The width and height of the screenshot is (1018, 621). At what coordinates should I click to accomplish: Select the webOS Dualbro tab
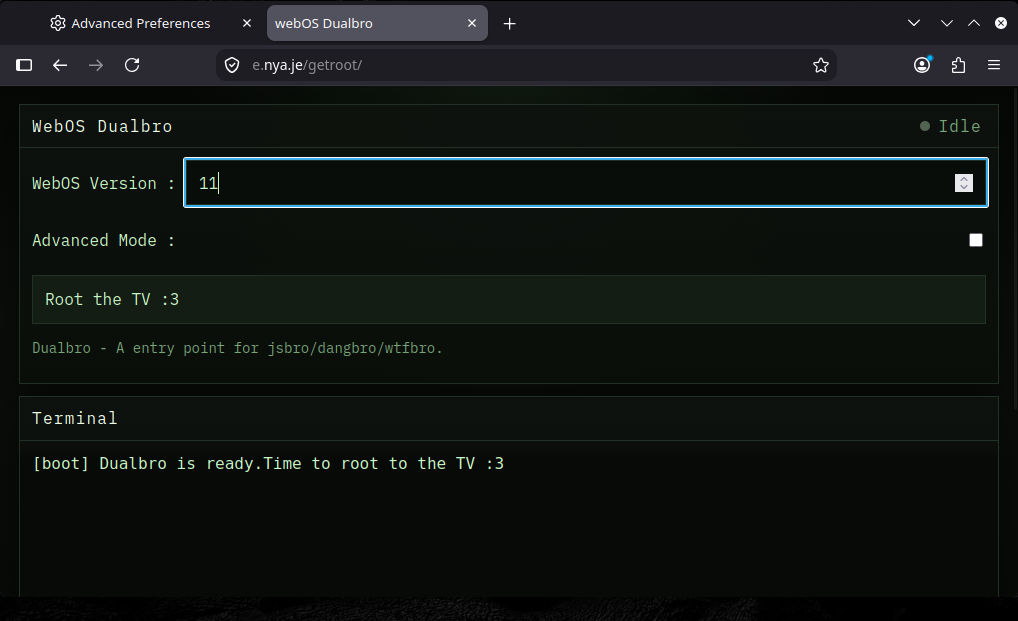point(377,23)
